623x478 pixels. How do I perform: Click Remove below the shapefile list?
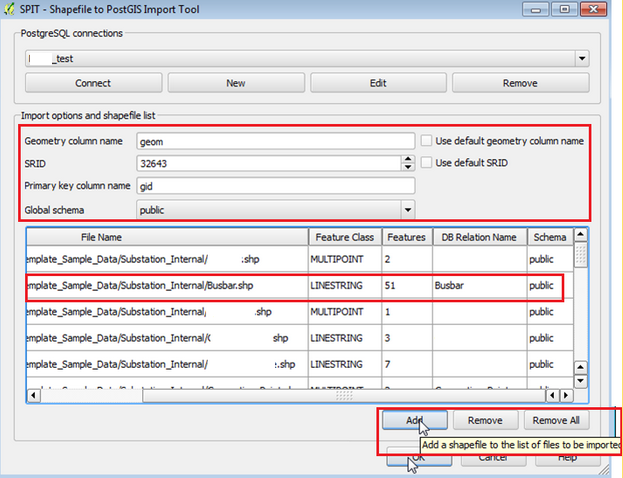485,420
